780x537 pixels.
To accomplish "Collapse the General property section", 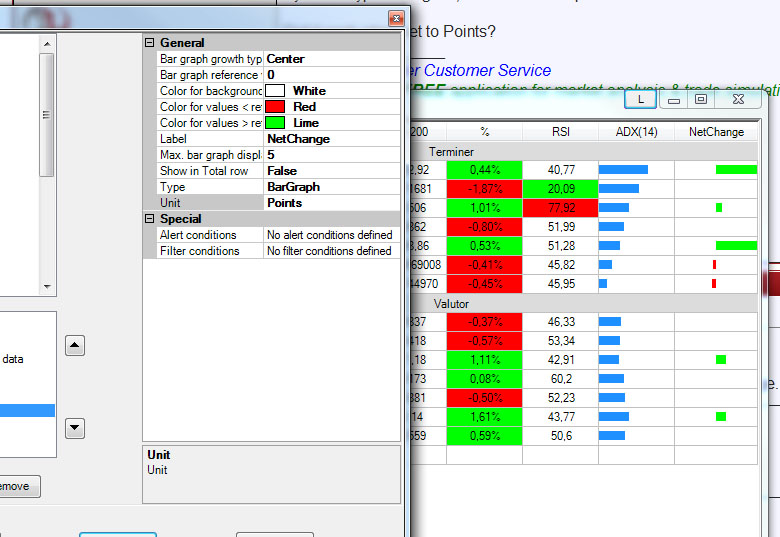I will [x=149, y=43].
